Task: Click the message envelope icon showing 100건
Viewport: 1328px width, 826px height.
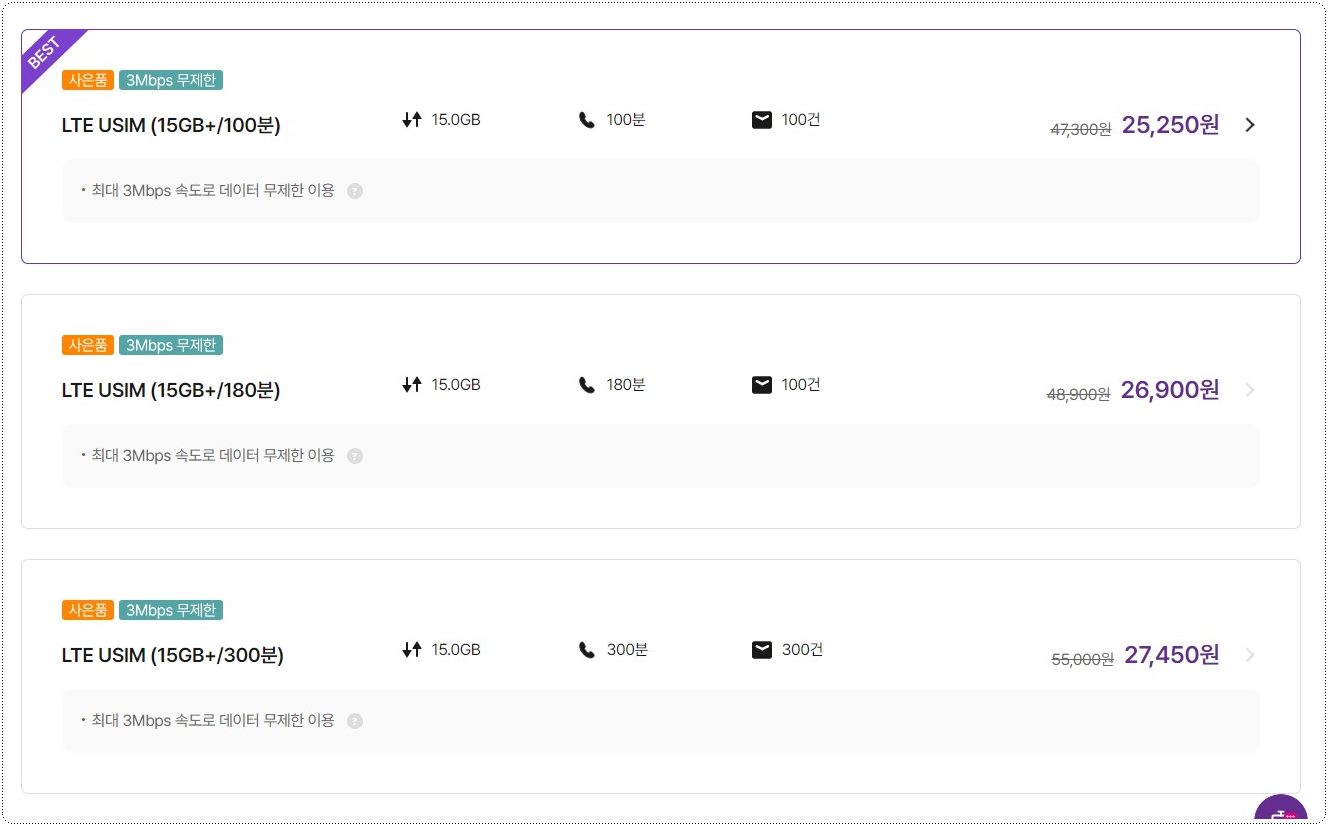Action: [762, 119]
